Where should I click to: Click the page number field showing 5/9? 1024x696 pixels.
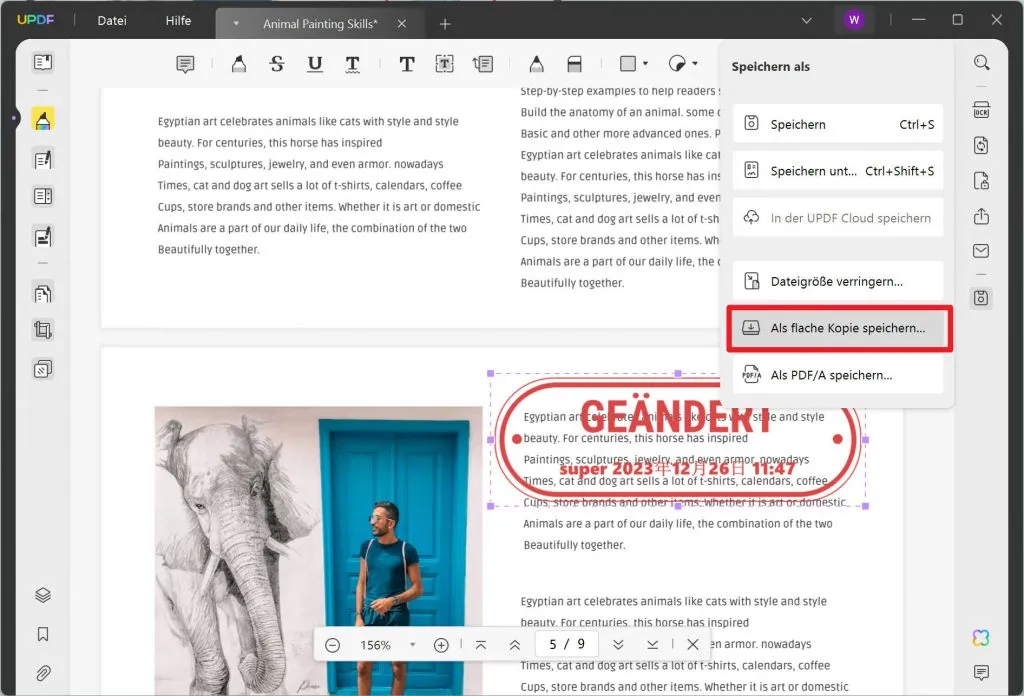pyautogui.click(x=566, y=644)
